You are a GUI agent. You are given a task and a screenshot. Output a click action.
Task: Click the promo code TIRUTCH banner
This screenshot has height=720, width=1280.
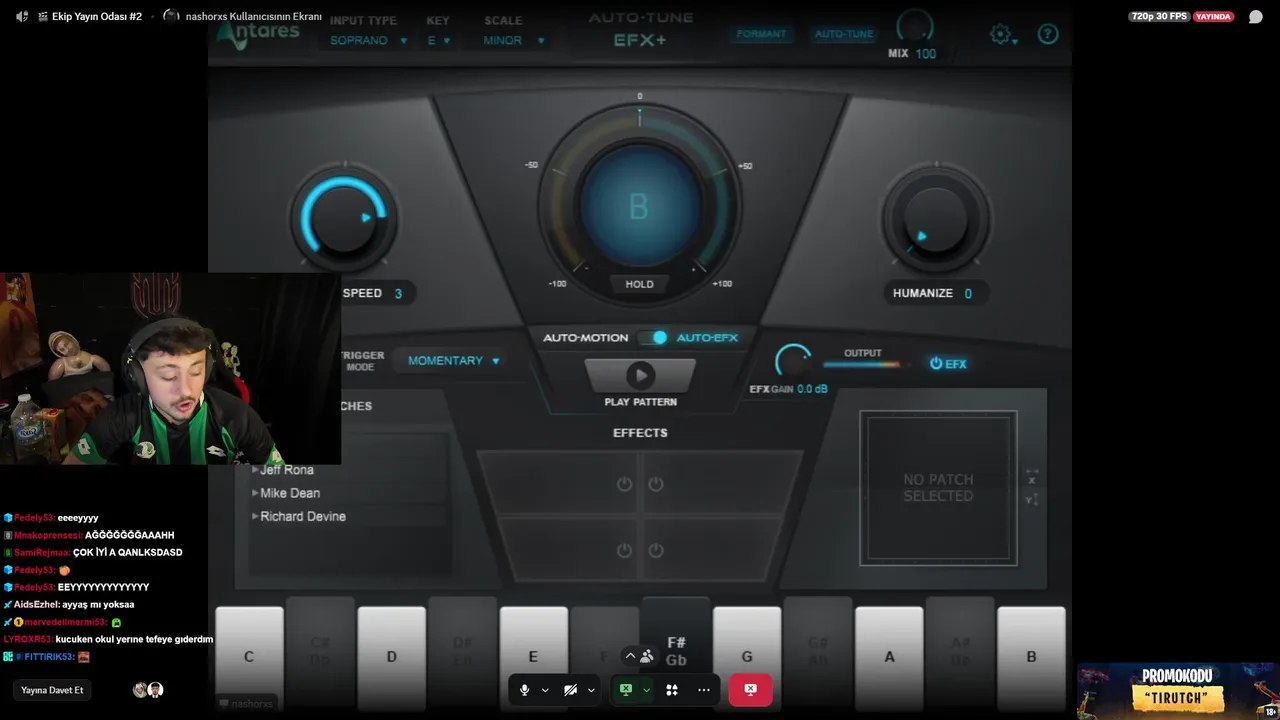[1177, 690]
